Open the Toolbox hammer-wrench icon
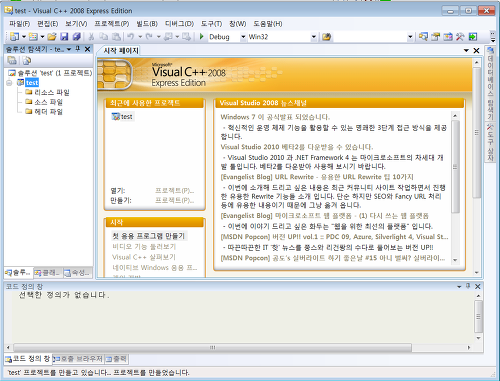 click(x=460, y=37)
